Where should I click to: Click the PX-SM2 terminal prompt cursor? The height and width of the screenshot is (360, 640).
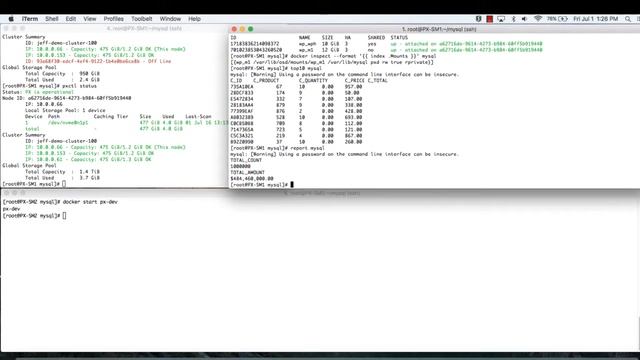tap(64, 216)
